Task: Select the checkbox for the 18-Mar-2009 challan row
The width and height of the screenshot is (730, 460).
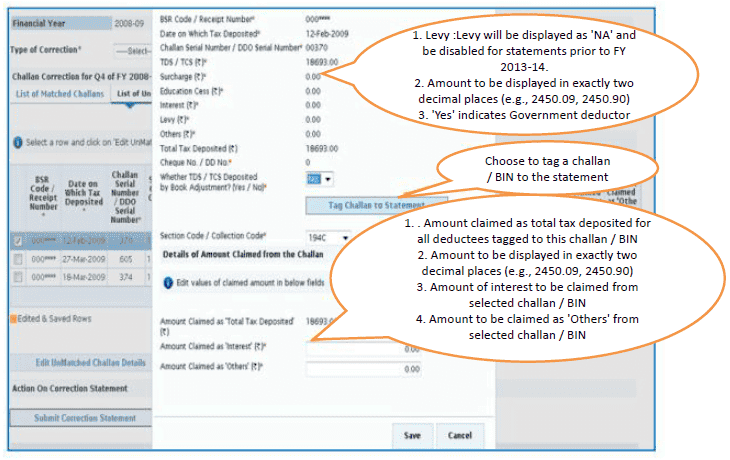Action: click(x=17, y=272)
